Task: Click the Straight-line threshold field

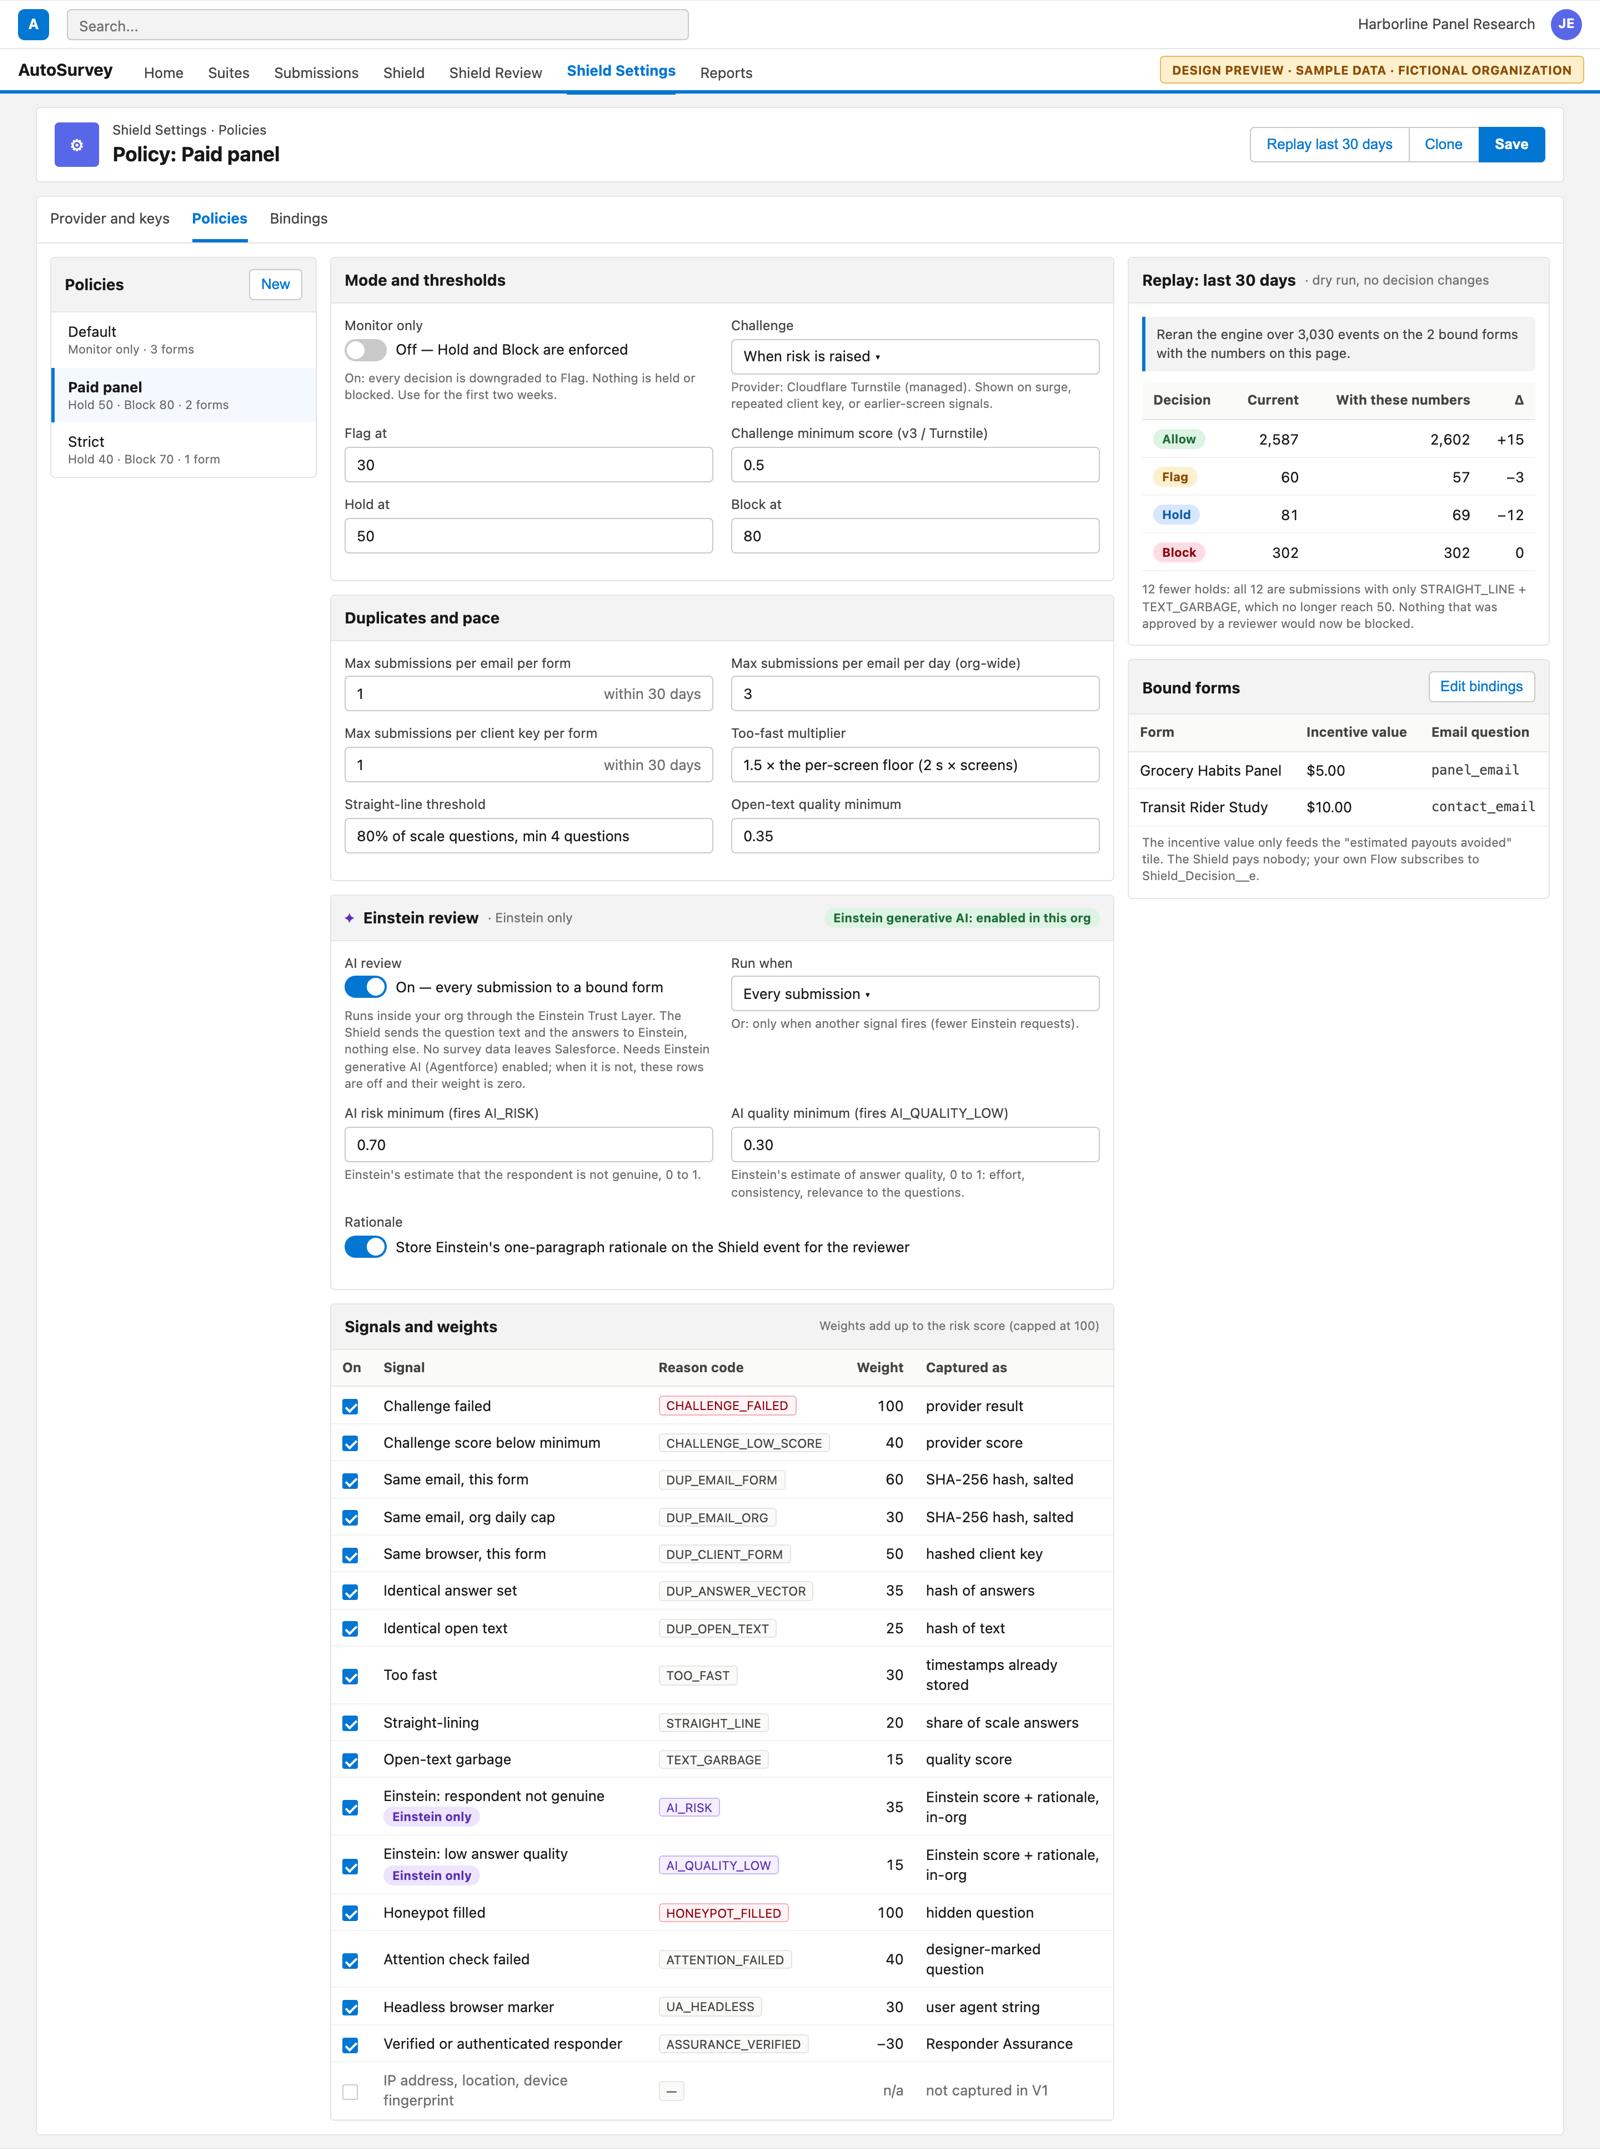Action: (x=528, y=836)
